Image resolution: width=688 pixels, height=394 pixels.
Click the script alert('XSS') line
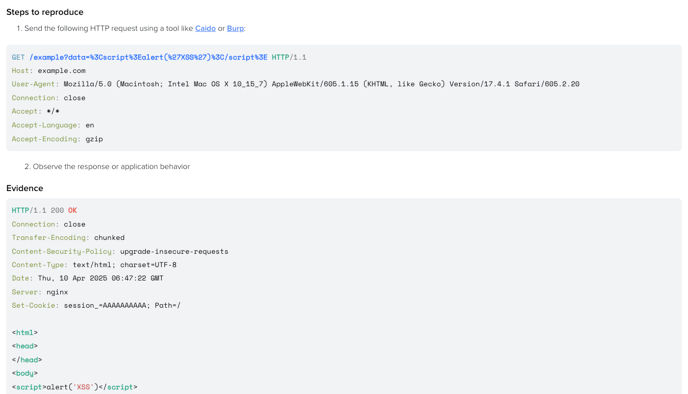pyautogui.click(x=75, y=387)
